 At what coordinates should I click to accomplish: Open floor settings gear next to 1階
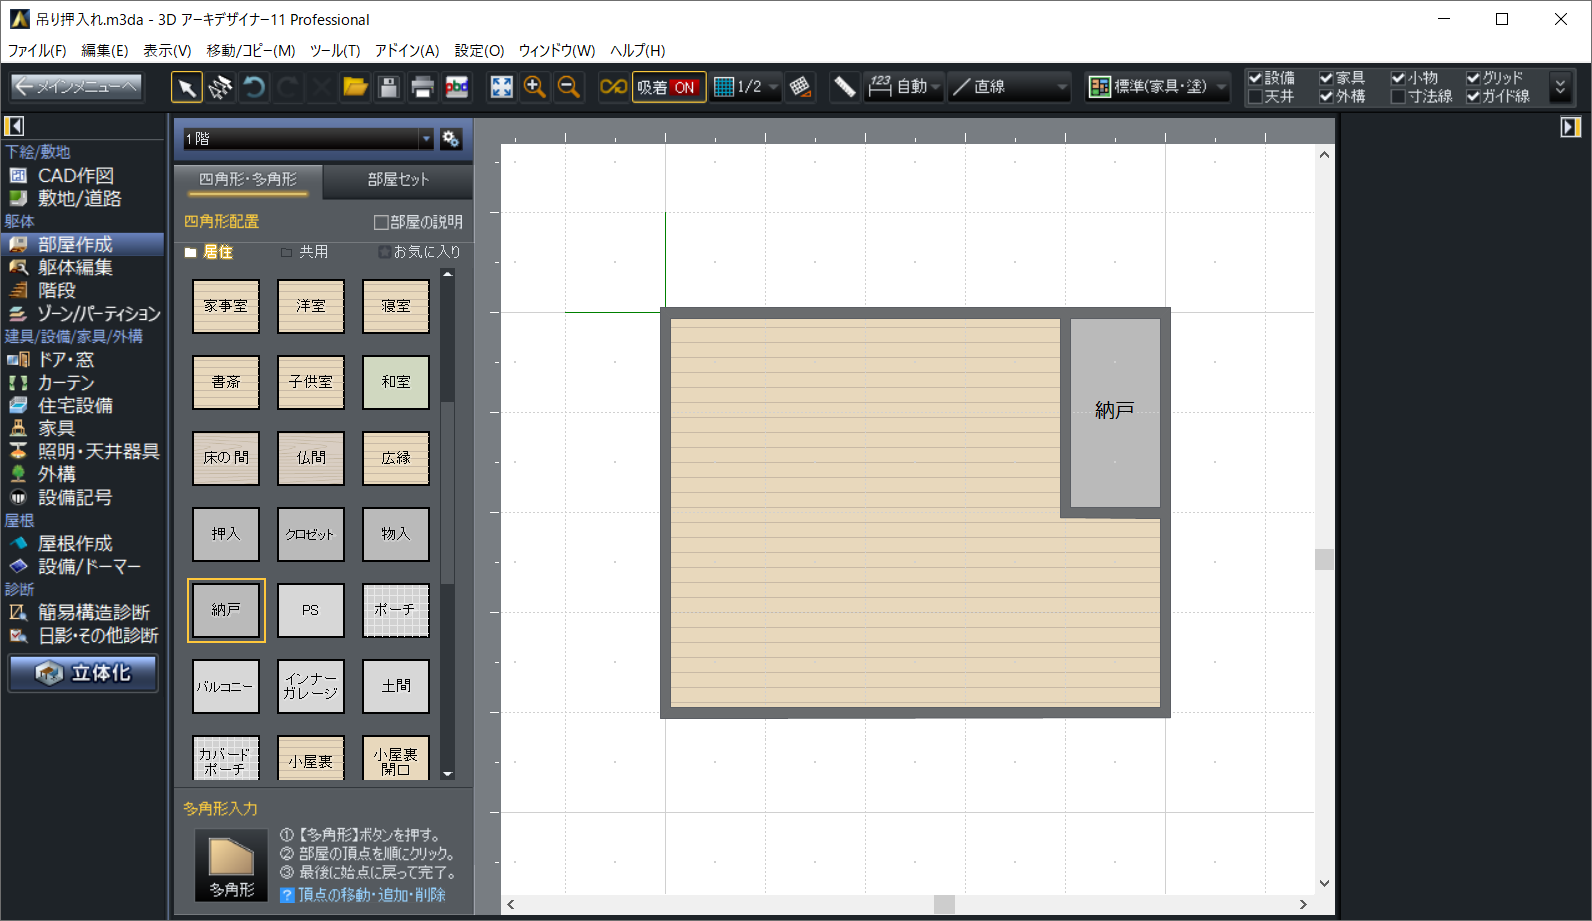451,139
